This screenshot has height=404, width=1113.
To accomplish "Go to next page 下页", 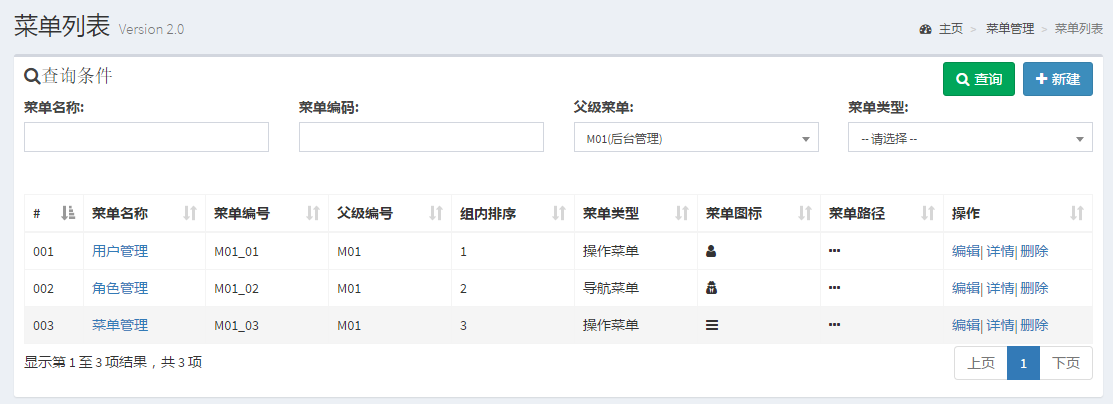I will (1066, 363).
